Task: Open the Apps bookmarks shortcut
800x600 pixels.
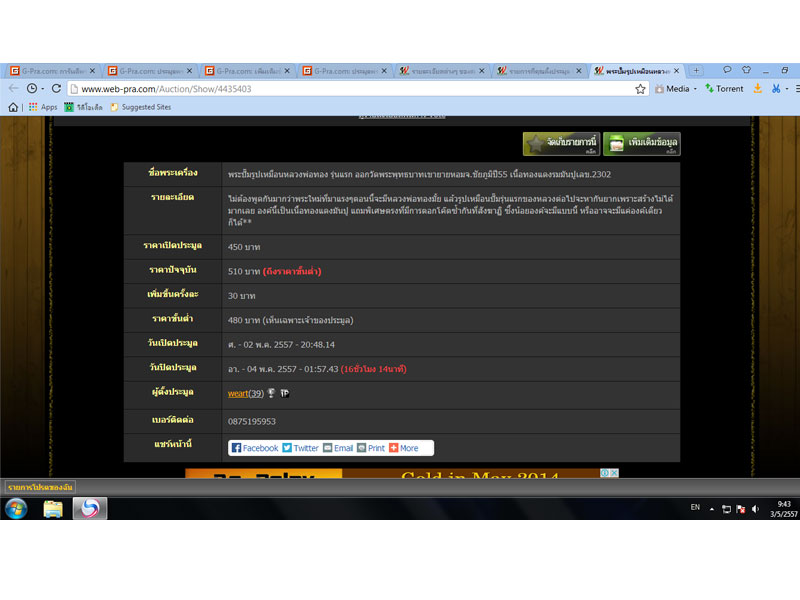Action: click(42, 107)
